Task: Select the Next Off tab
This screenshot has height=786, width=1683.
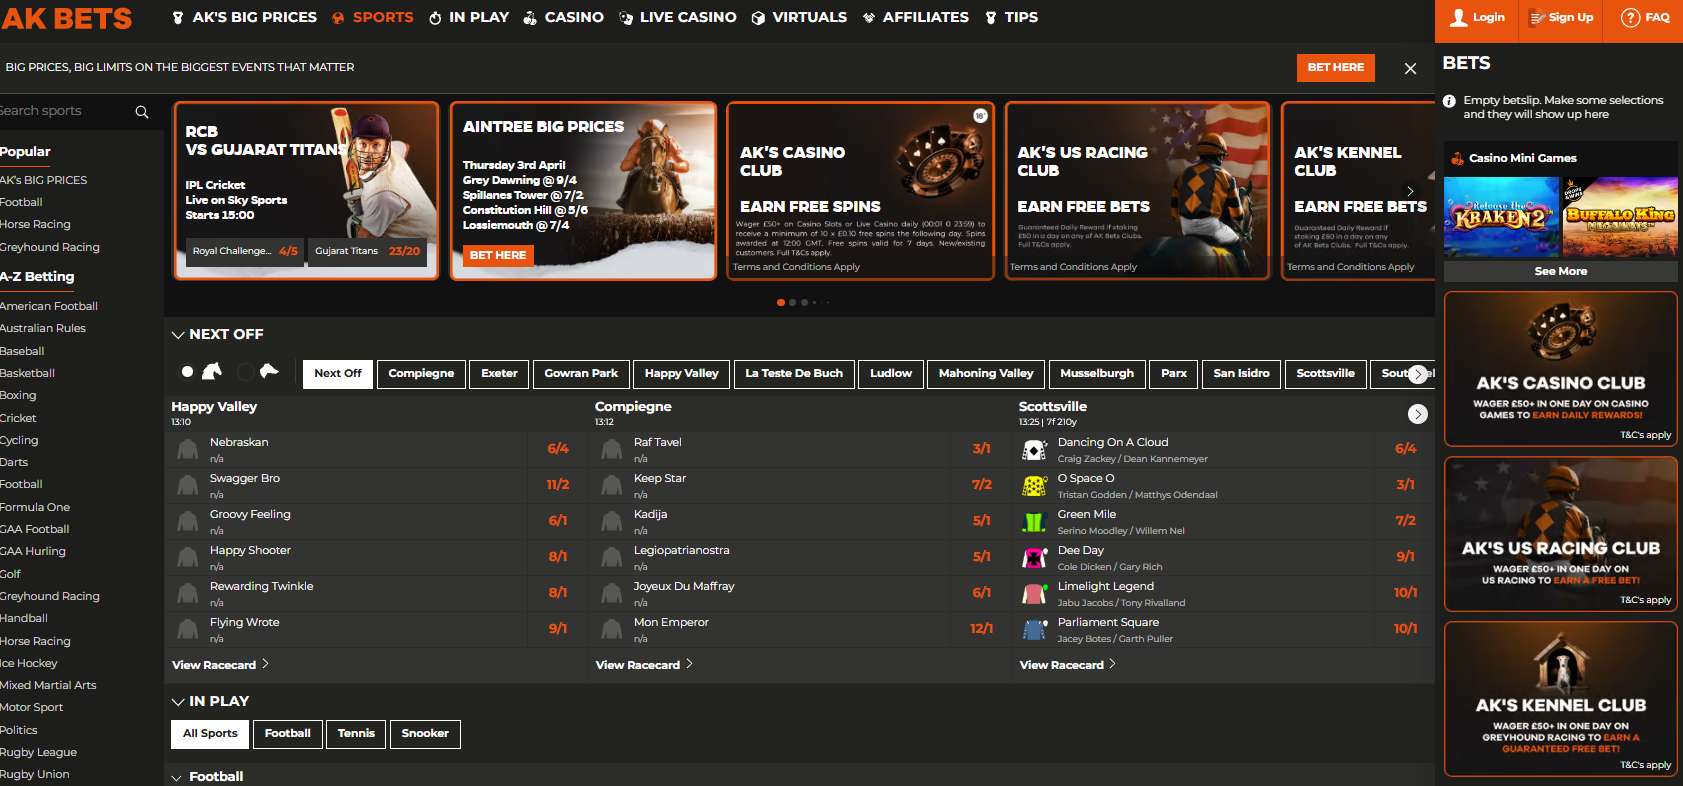Action: (x=338, y=373)
